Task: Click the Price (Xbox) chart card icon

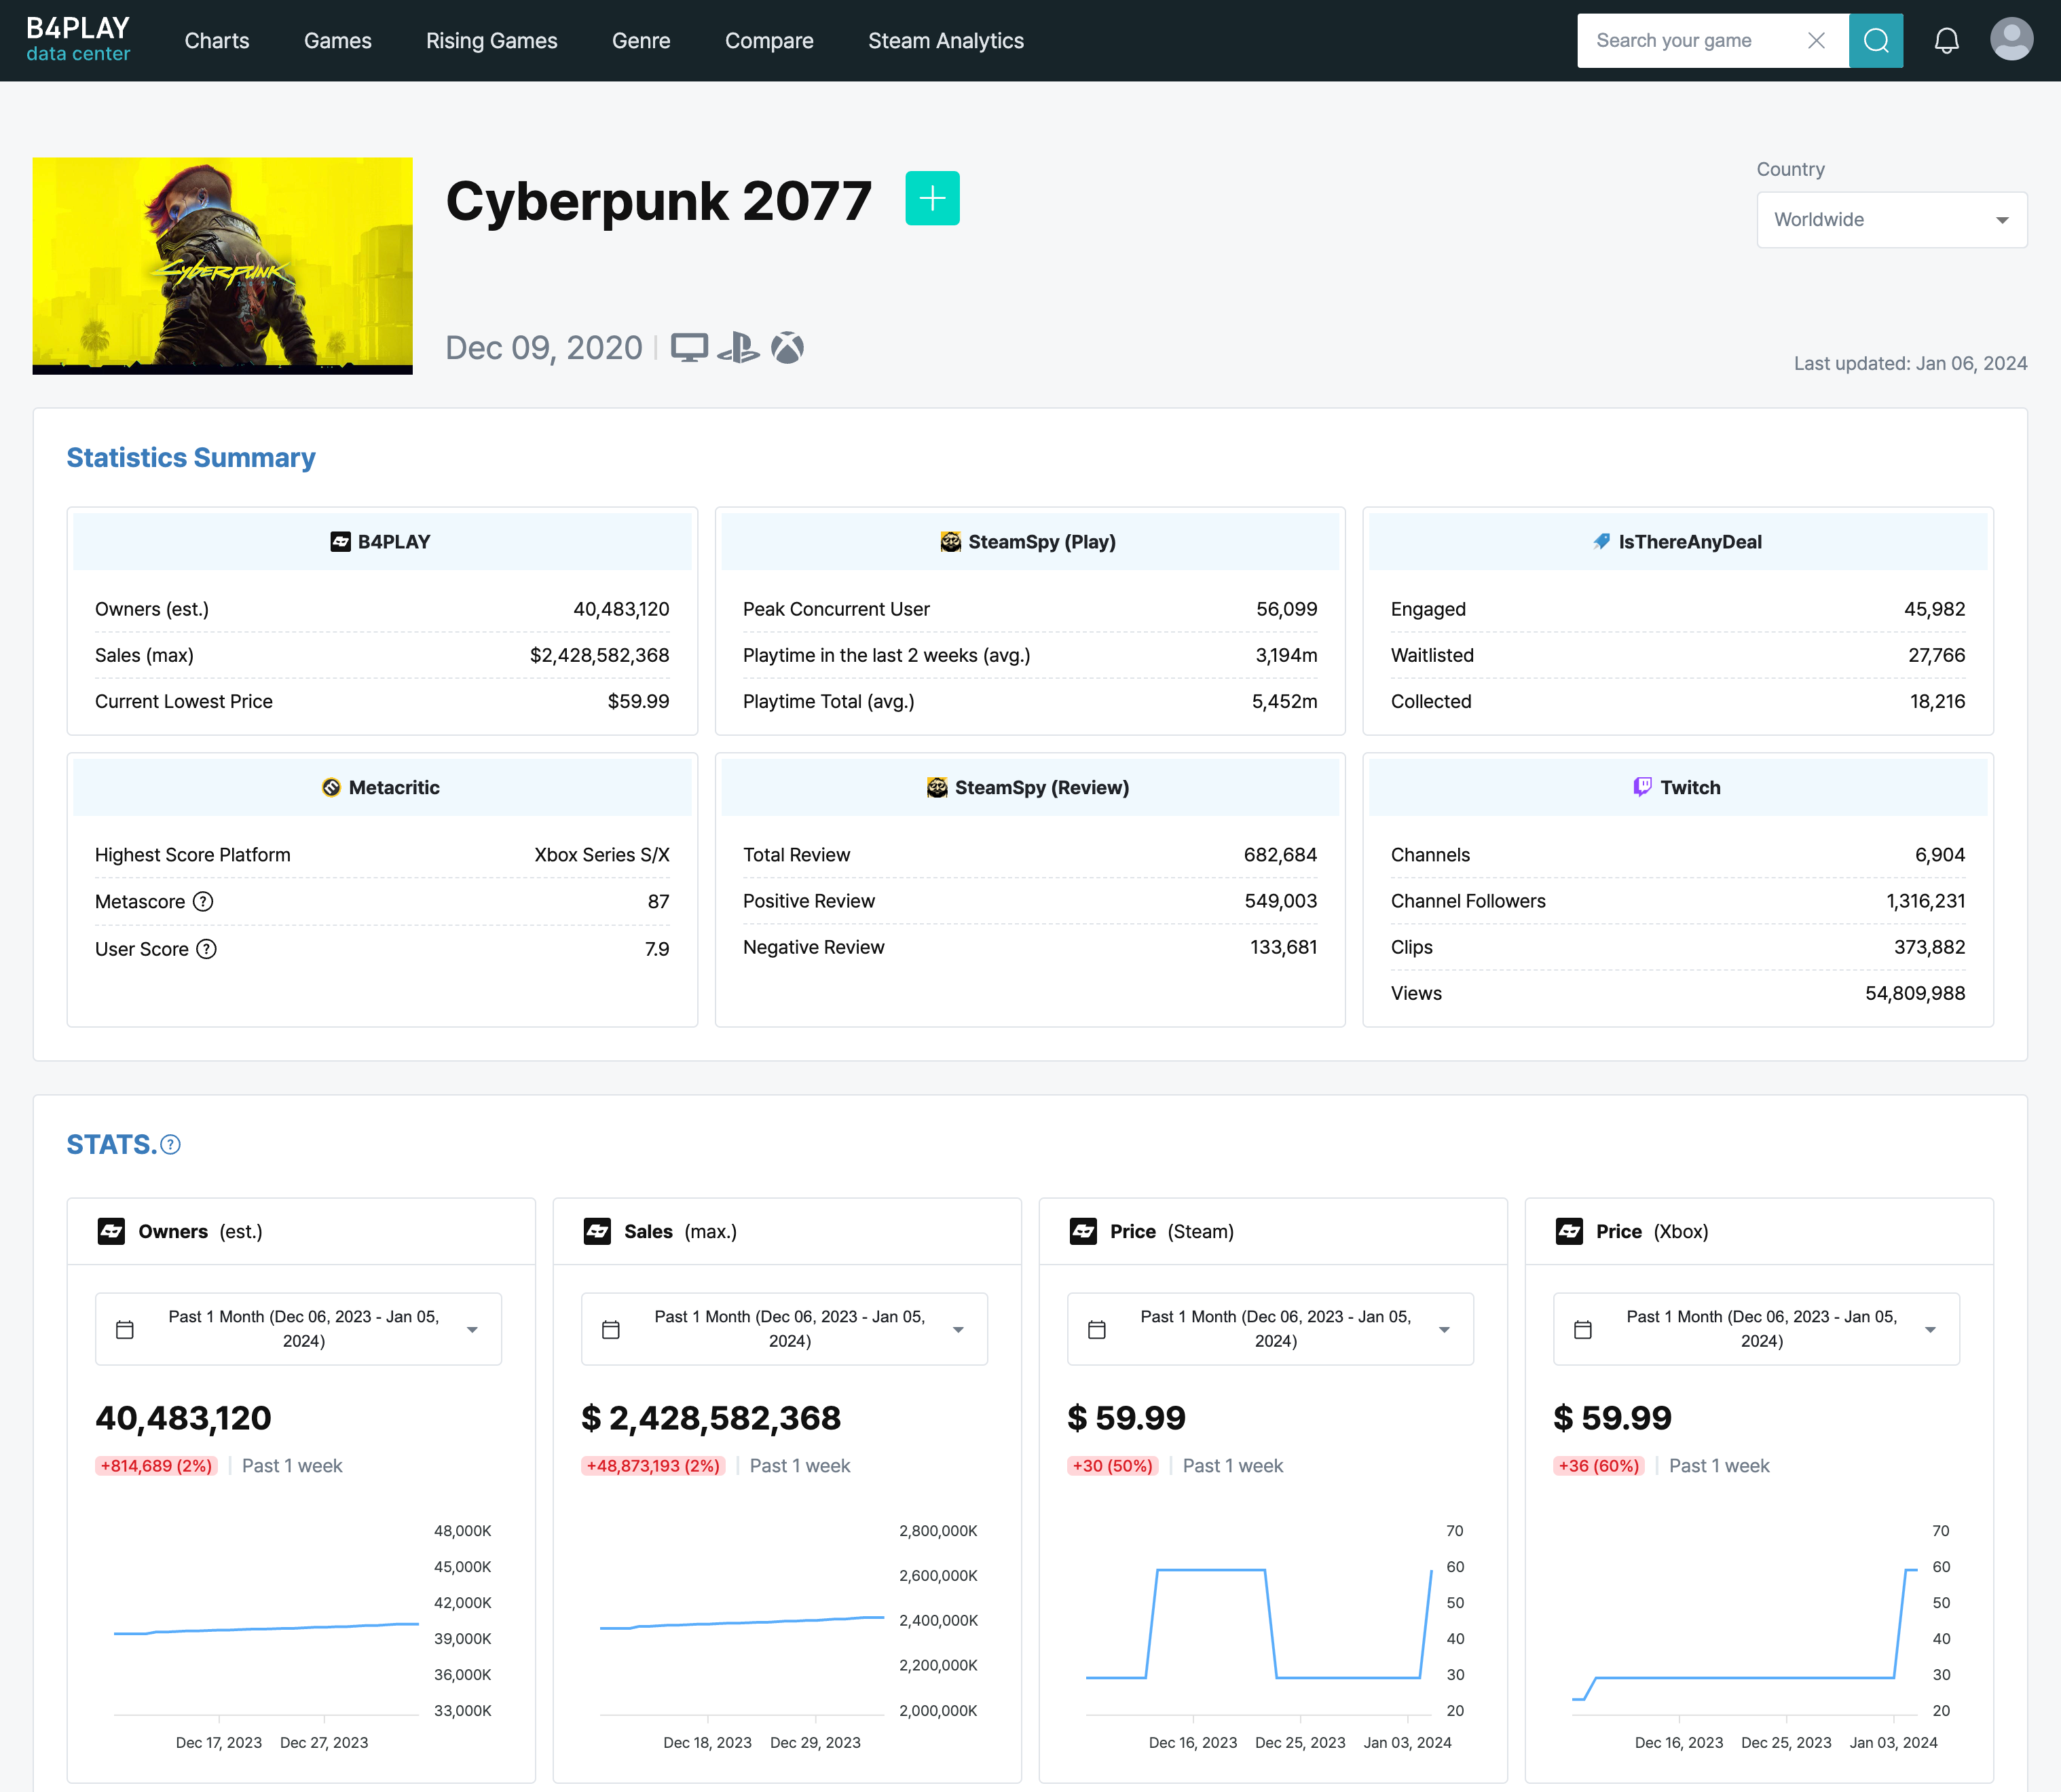Action: tap(1569, 1231)
